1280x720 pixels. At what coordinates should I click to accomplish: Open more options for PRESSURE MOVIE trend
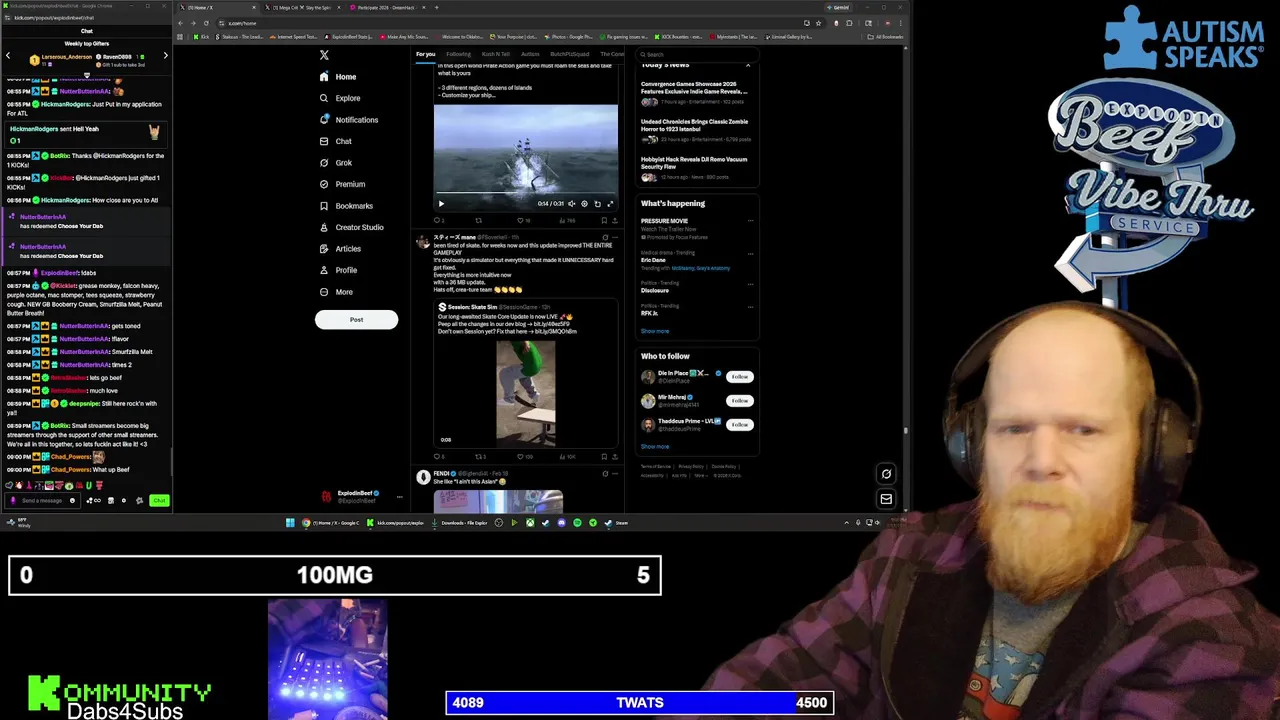point(750,221)
